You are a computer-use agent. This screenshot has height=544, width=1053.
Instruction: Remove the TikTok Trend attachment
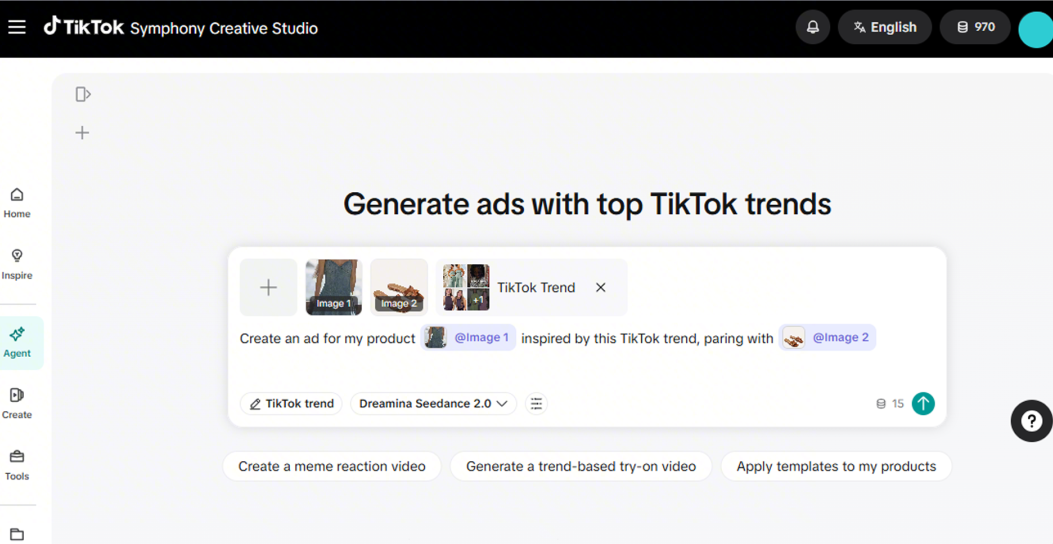pyautogui.click(x=600, y=287)
